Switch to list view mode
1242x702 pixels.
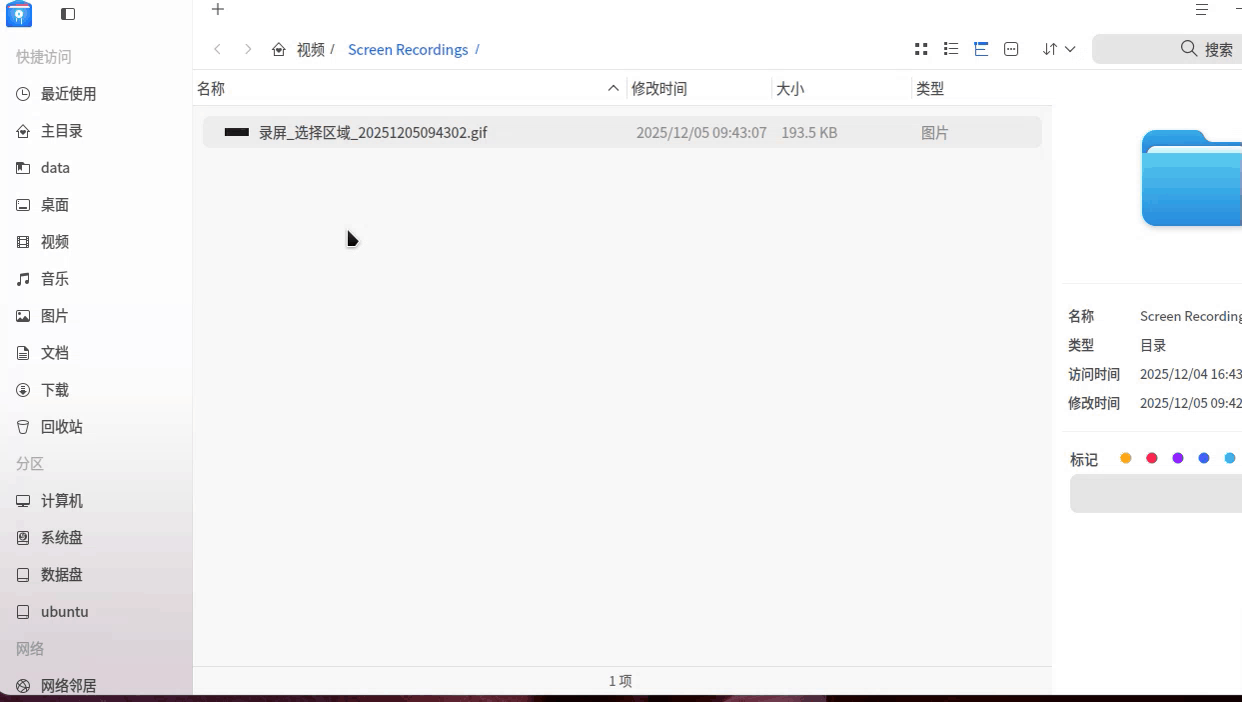[951, 49]
